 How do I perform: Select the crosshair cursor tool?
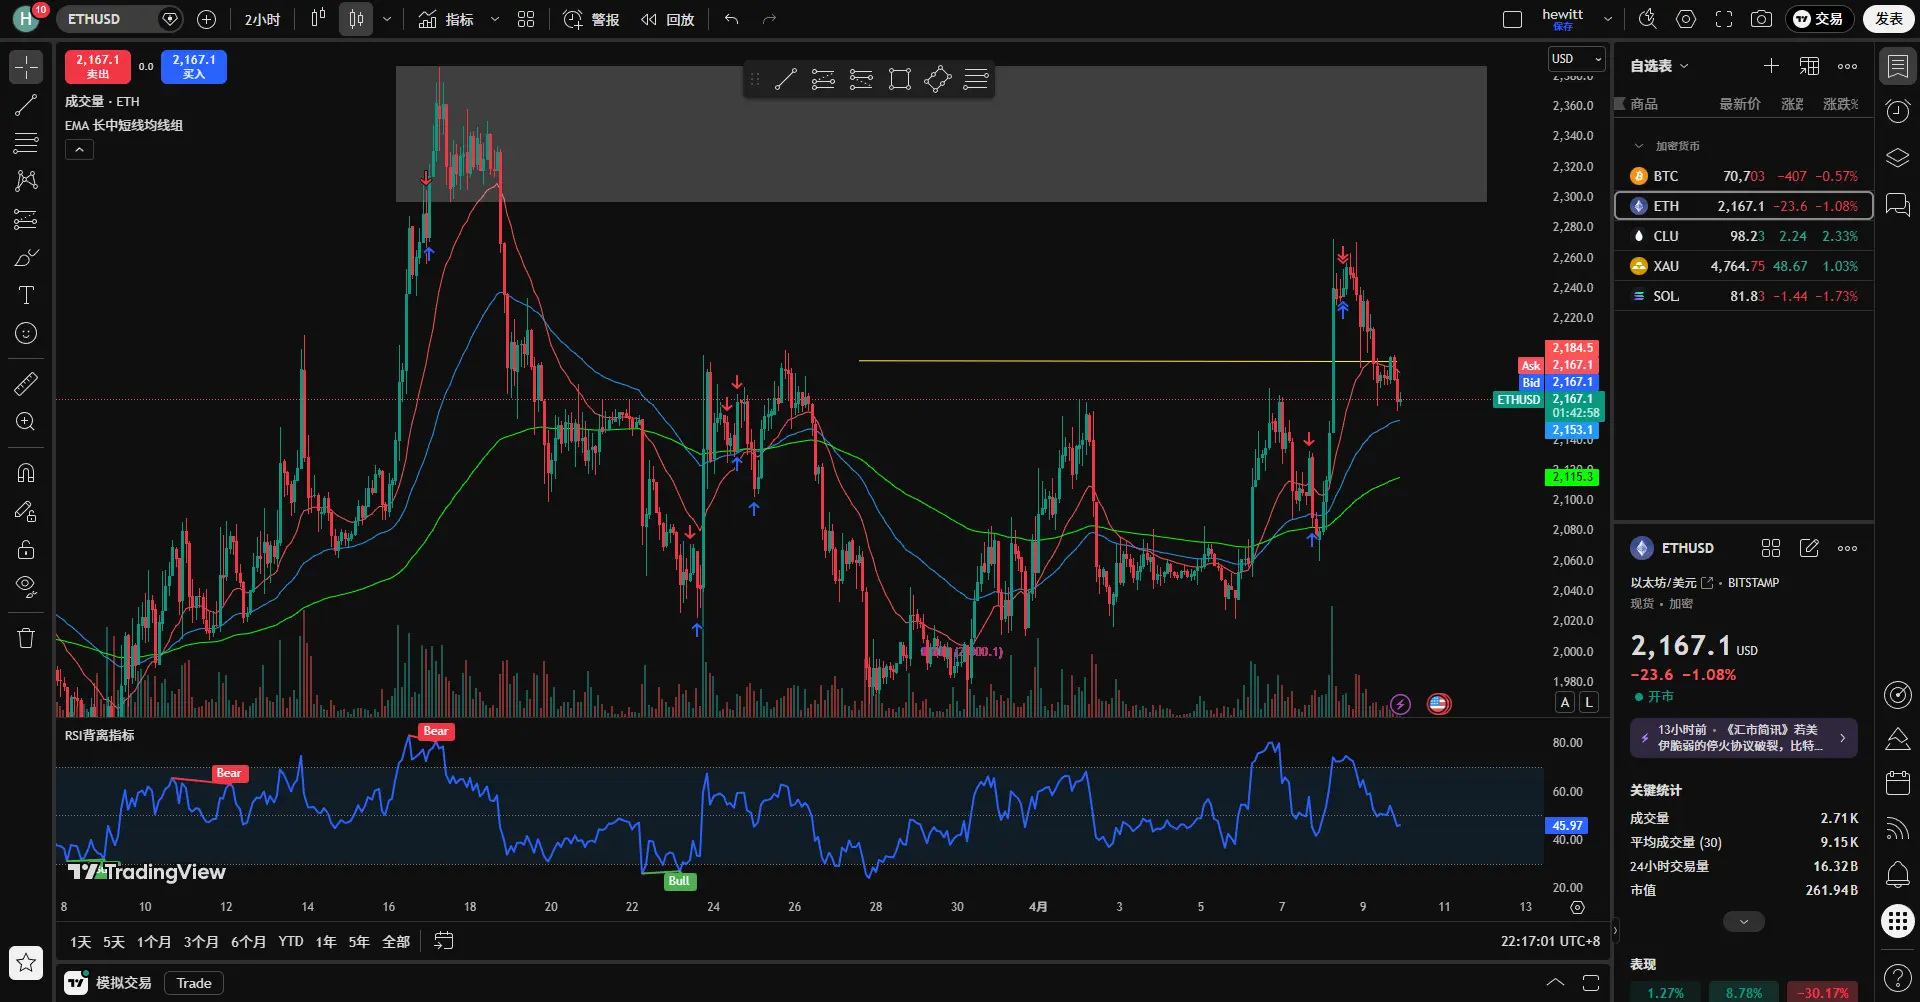coord(26,67)
